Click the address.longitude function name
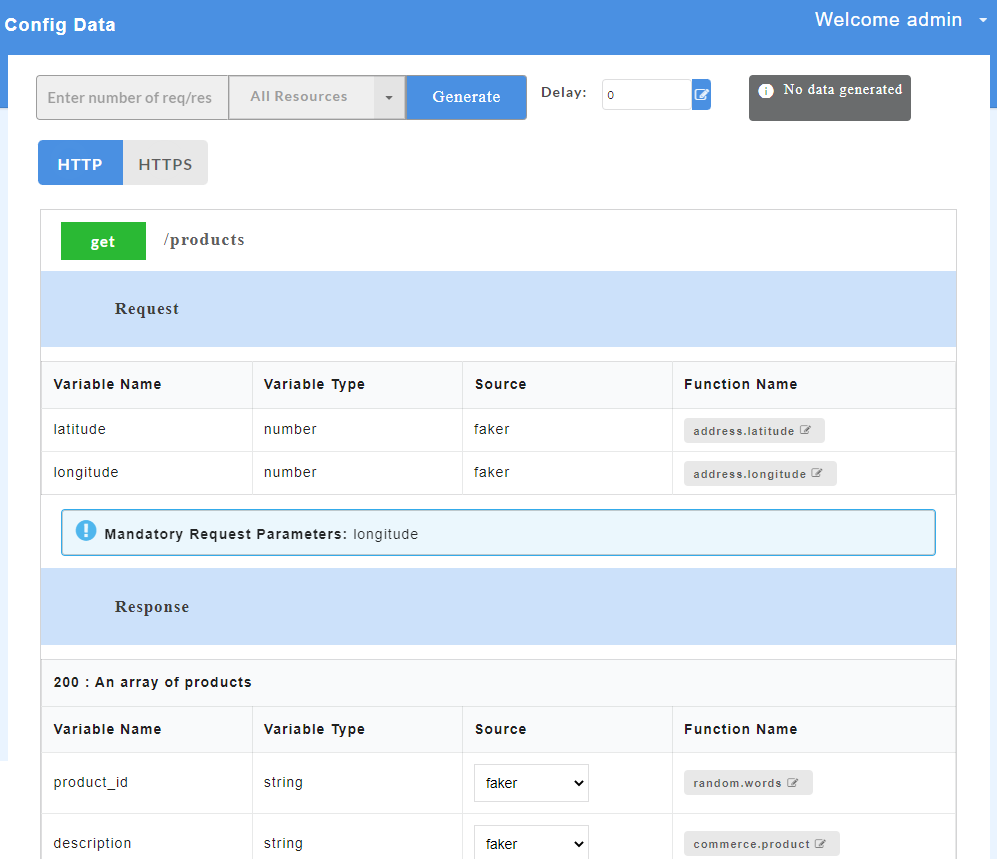997x863 pixels. click(x=750, y=474)
